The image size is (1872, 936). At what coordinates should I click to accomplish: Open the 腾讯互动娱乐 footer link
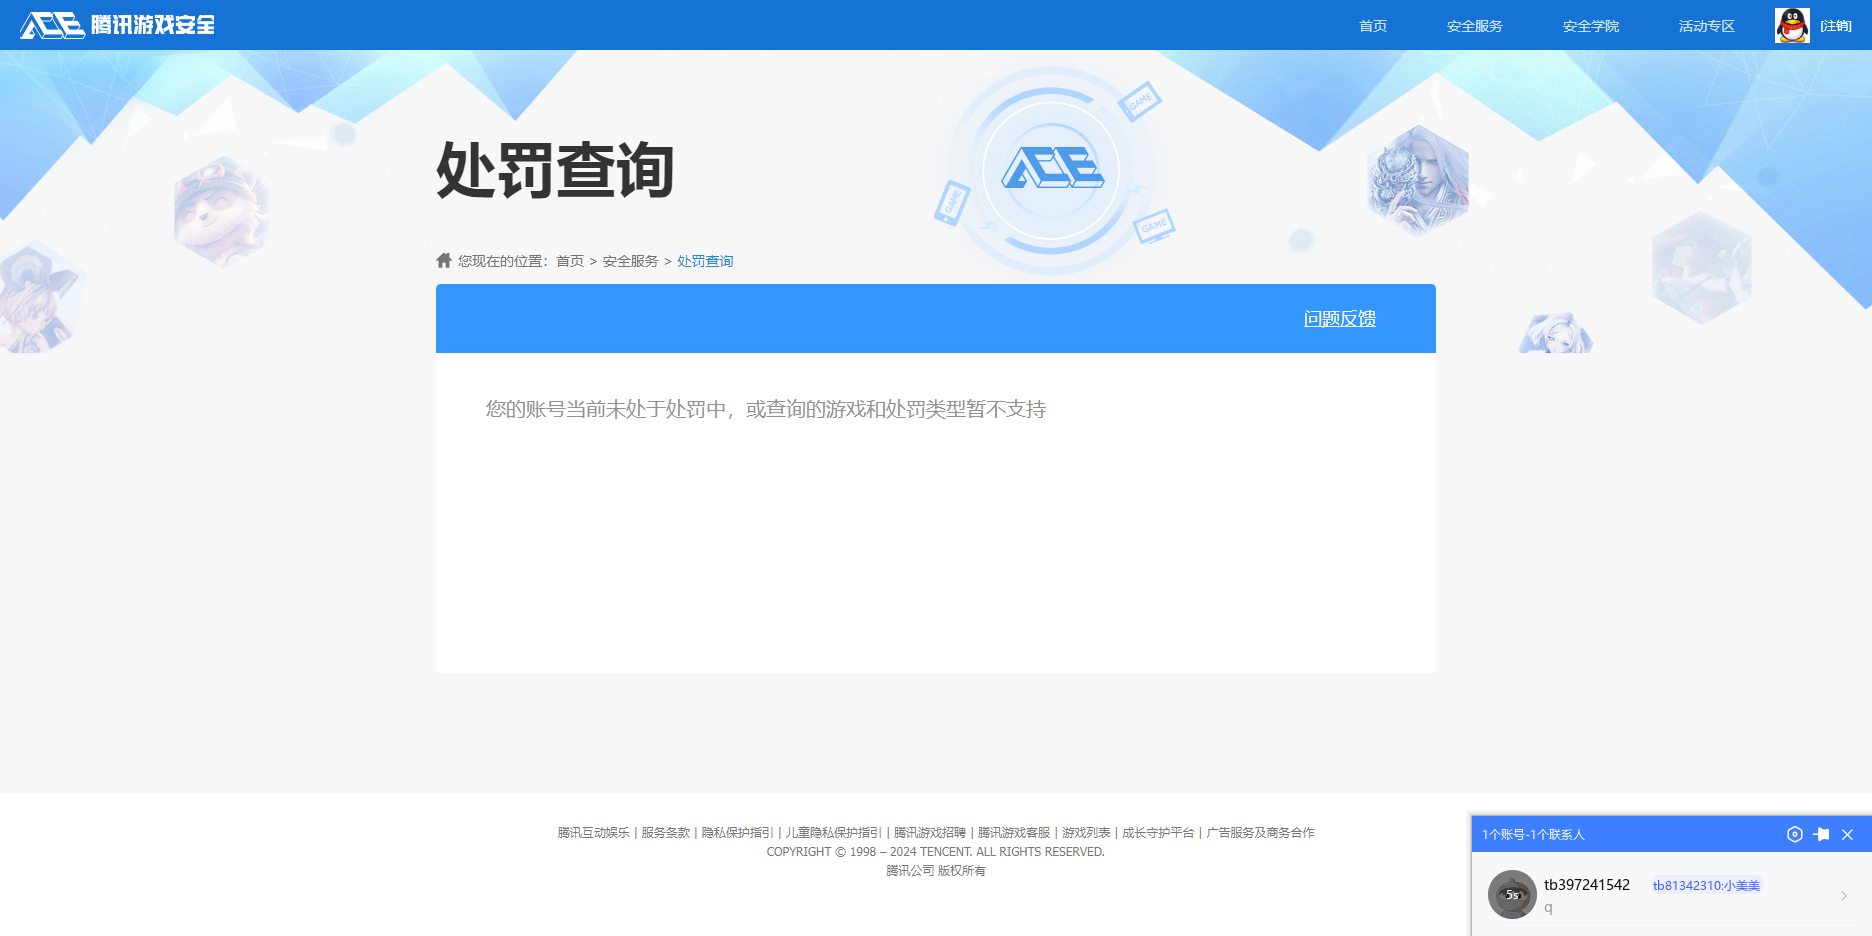click(x=594, y=832)
